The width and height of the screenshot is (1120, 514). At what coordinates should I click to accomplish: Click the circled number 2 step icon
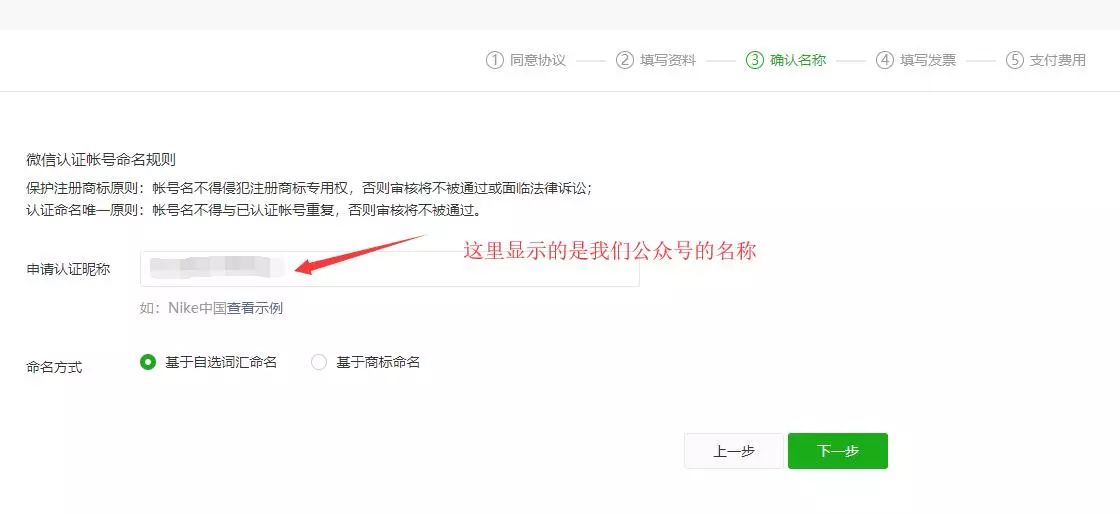point(624,61)
